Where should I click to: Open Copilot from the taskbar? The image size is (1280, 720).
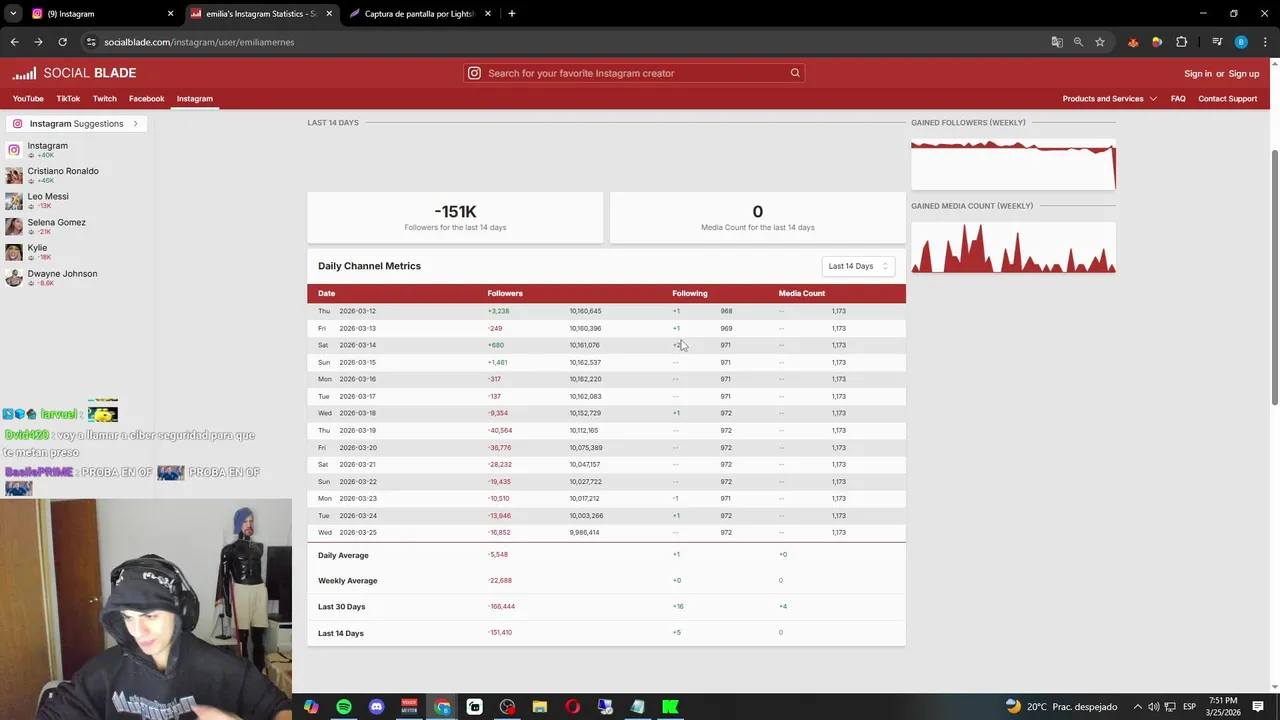tap(311, 707)
